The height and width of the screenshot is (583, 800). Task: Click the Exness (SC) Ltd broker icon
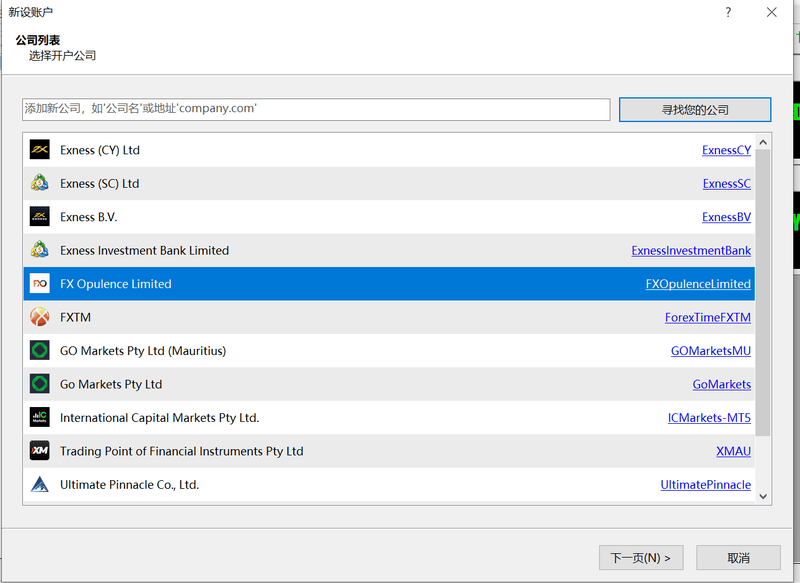point(39,183)
